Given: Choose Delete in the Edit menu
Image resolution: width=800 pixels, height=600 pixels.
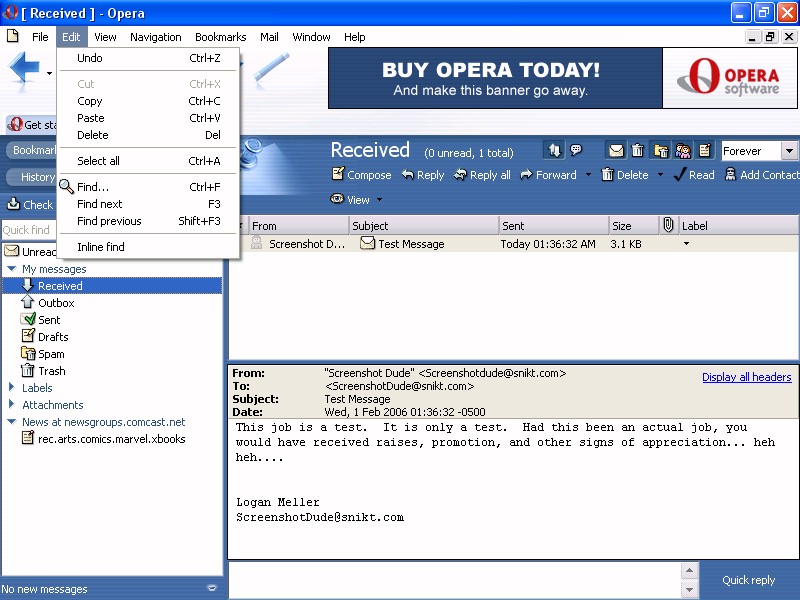Looking at the screenshot, I should (148, 135).
